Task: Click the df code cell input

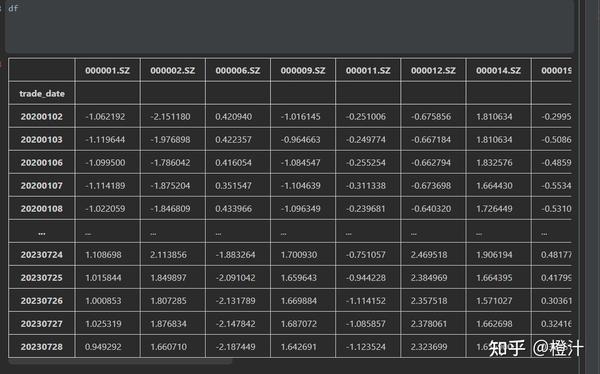Action: (x=289, y=26)
